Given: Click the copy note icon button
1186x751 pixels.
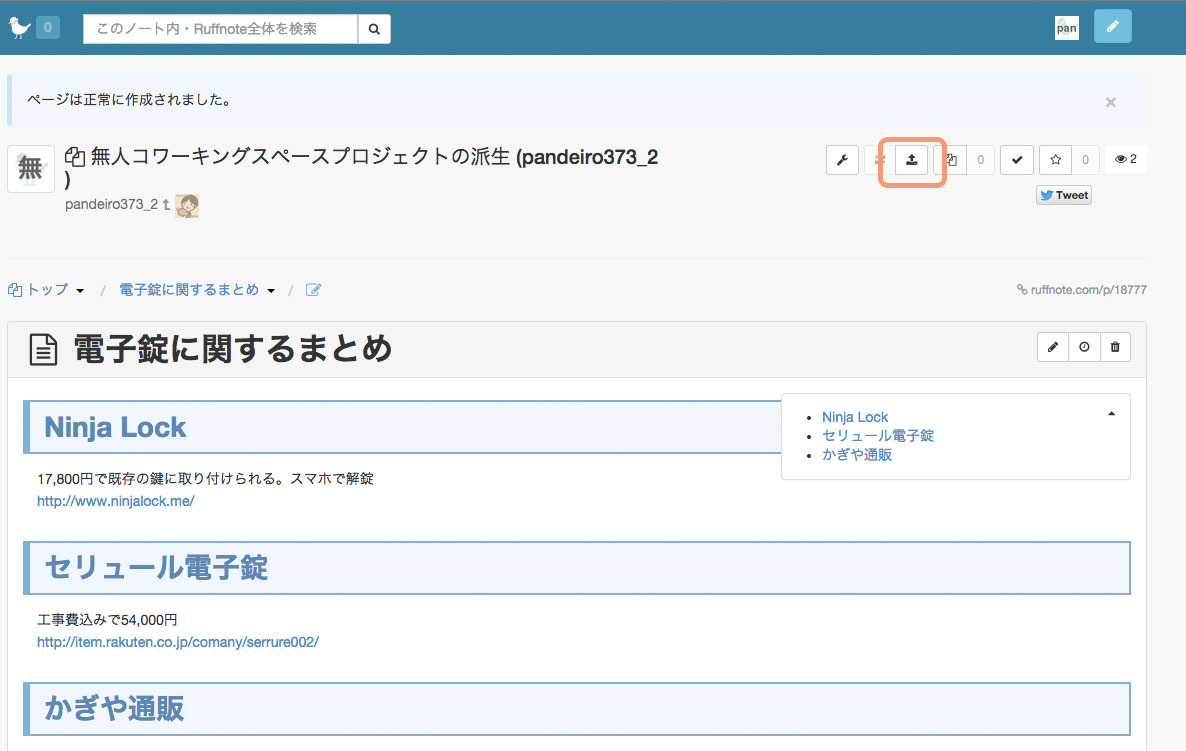Looking at the screenshot, I should [952, 160].
